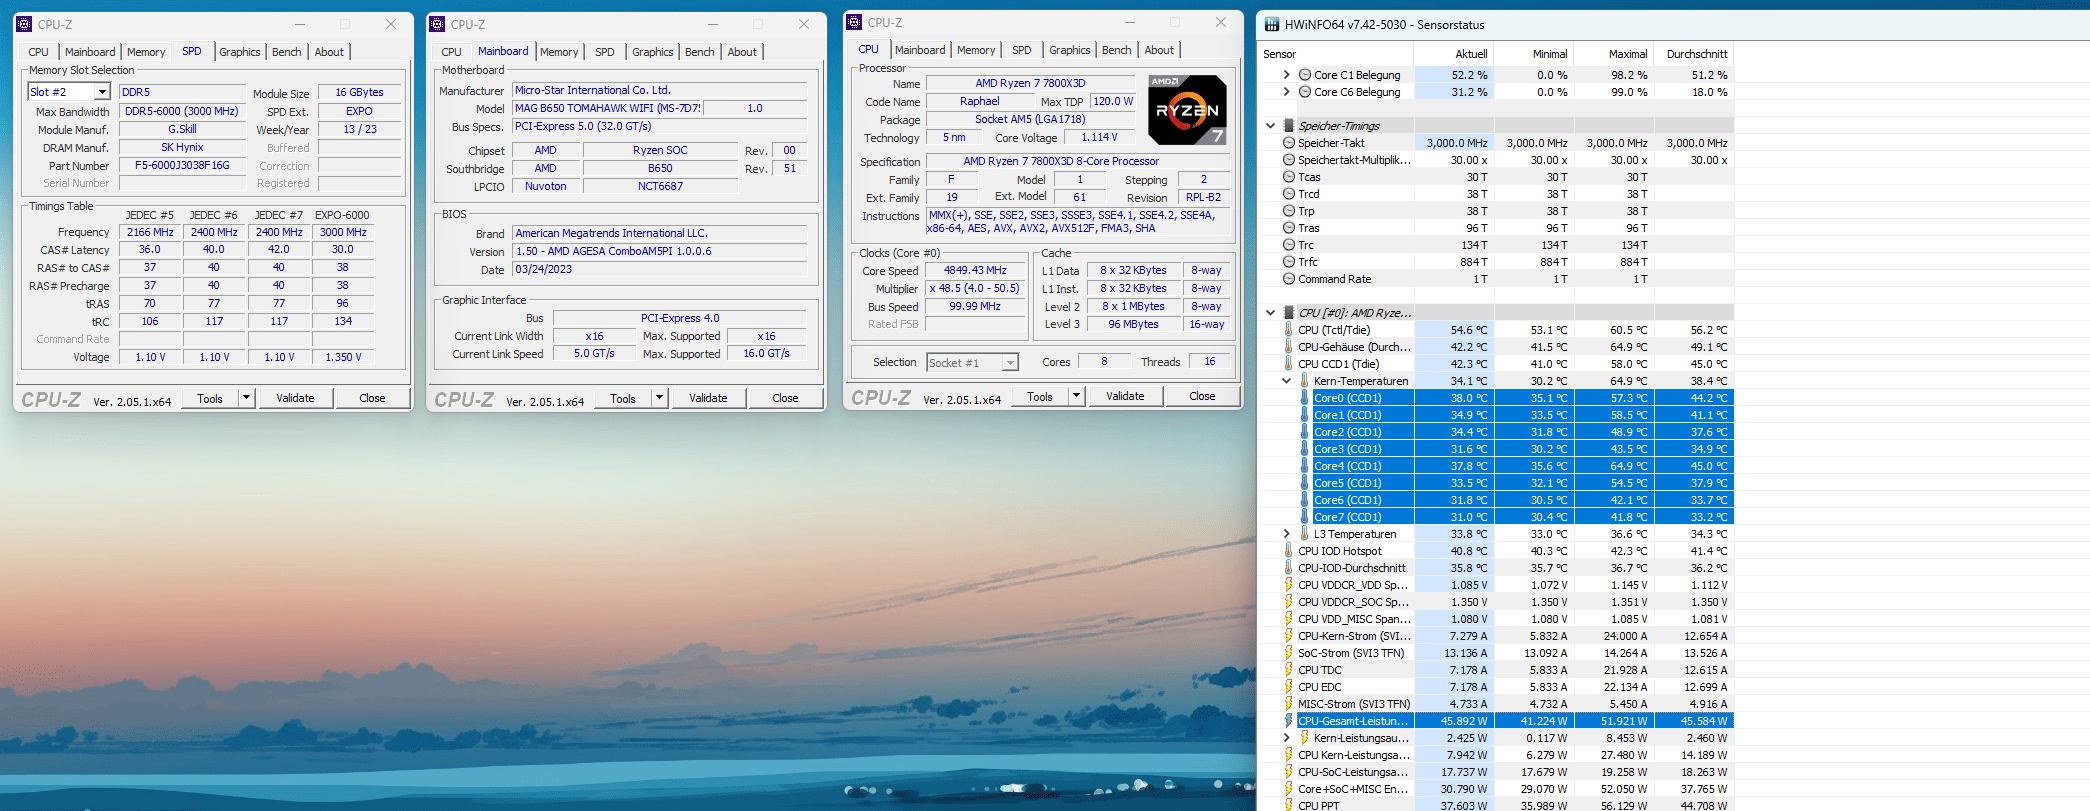Image resolution: width=2090 pixels, height=811 pixels.
Task: Click the Ryzen 7 processor logo
Action: (1186, 110)
